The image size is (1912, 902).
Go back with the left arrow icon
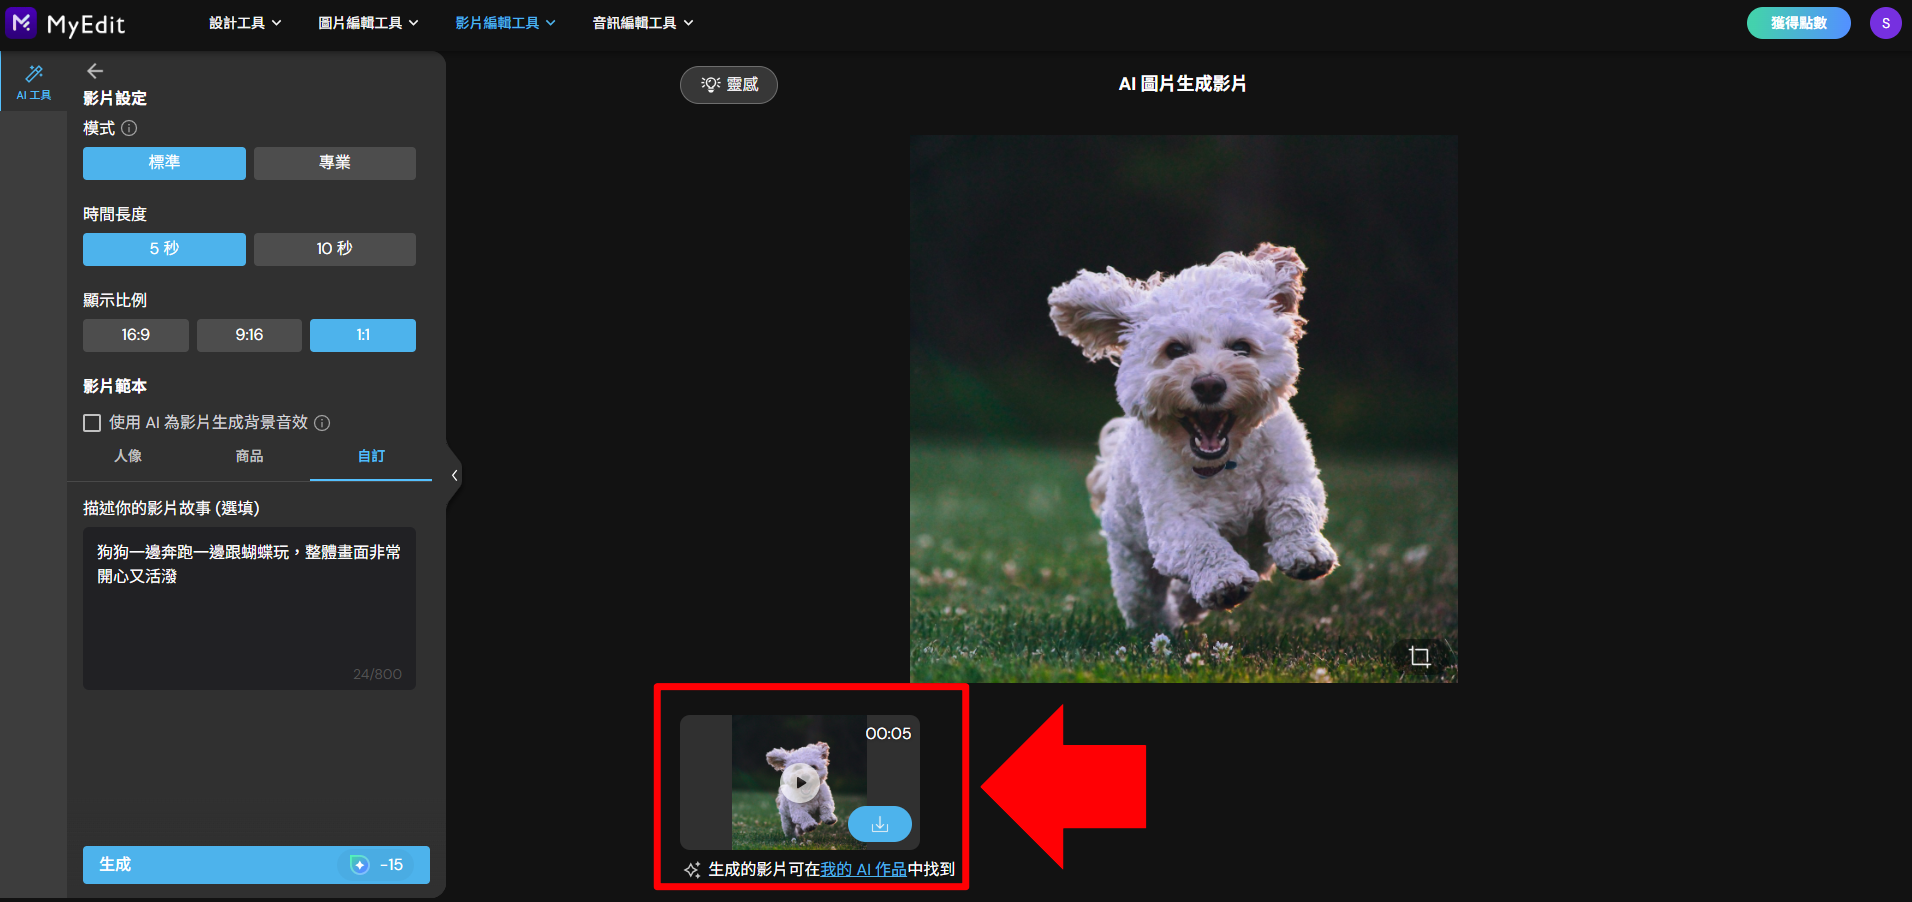(x=95, y=71)
